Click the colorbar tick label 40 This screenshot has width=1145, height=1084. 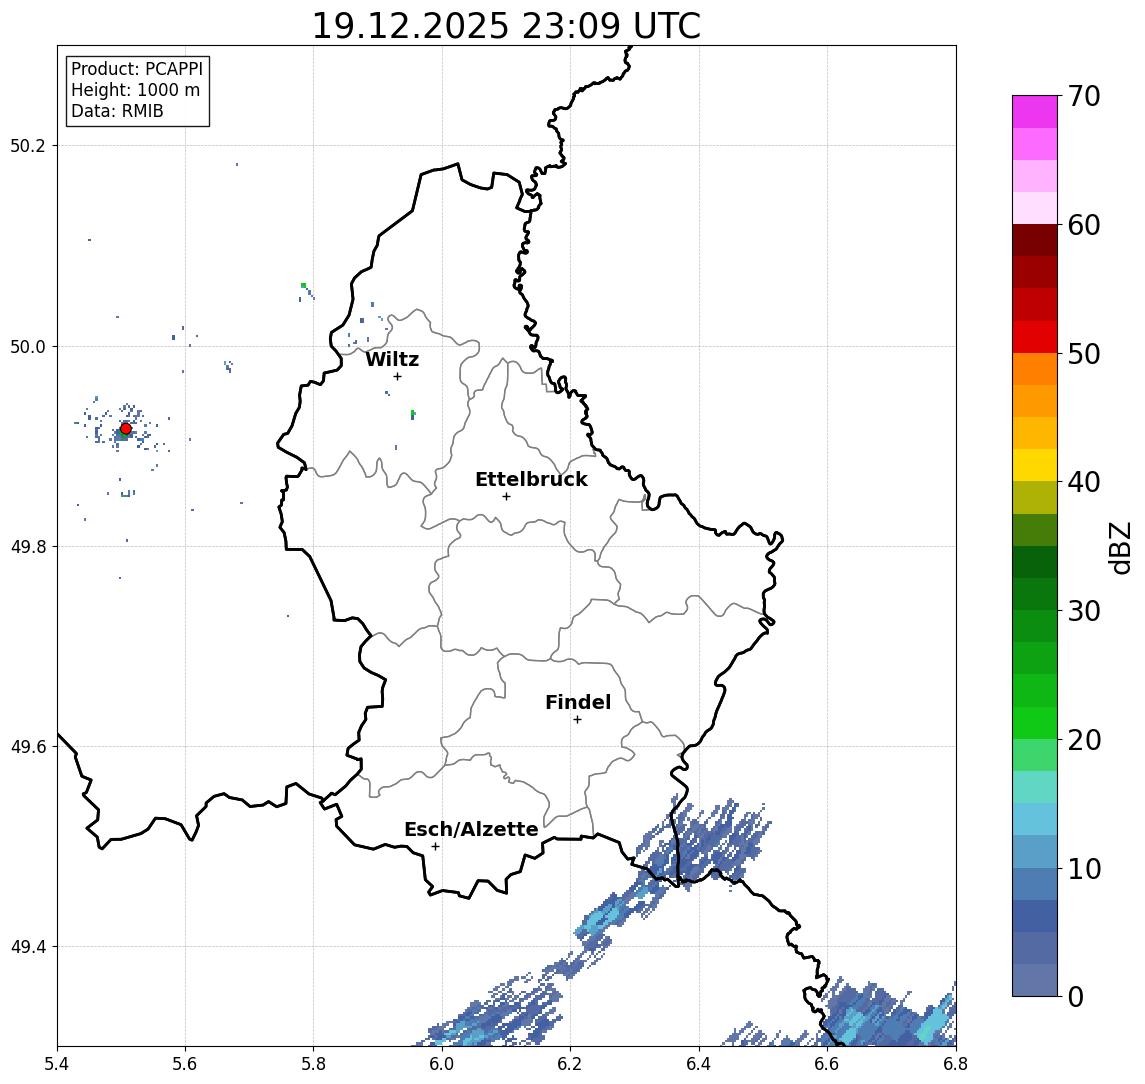tap(1084, 482)
